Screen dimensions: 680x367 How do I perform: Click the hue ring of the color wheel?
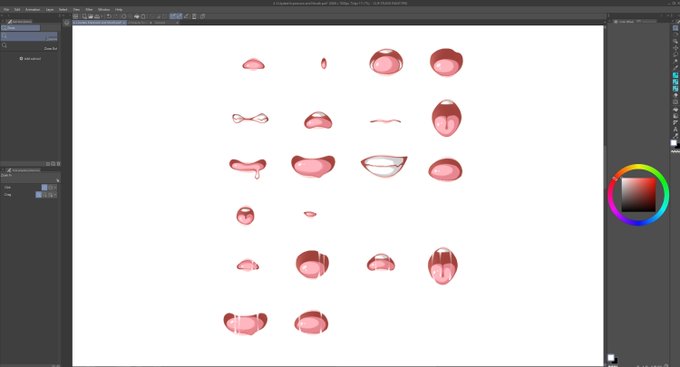click(x=638, y=167)
